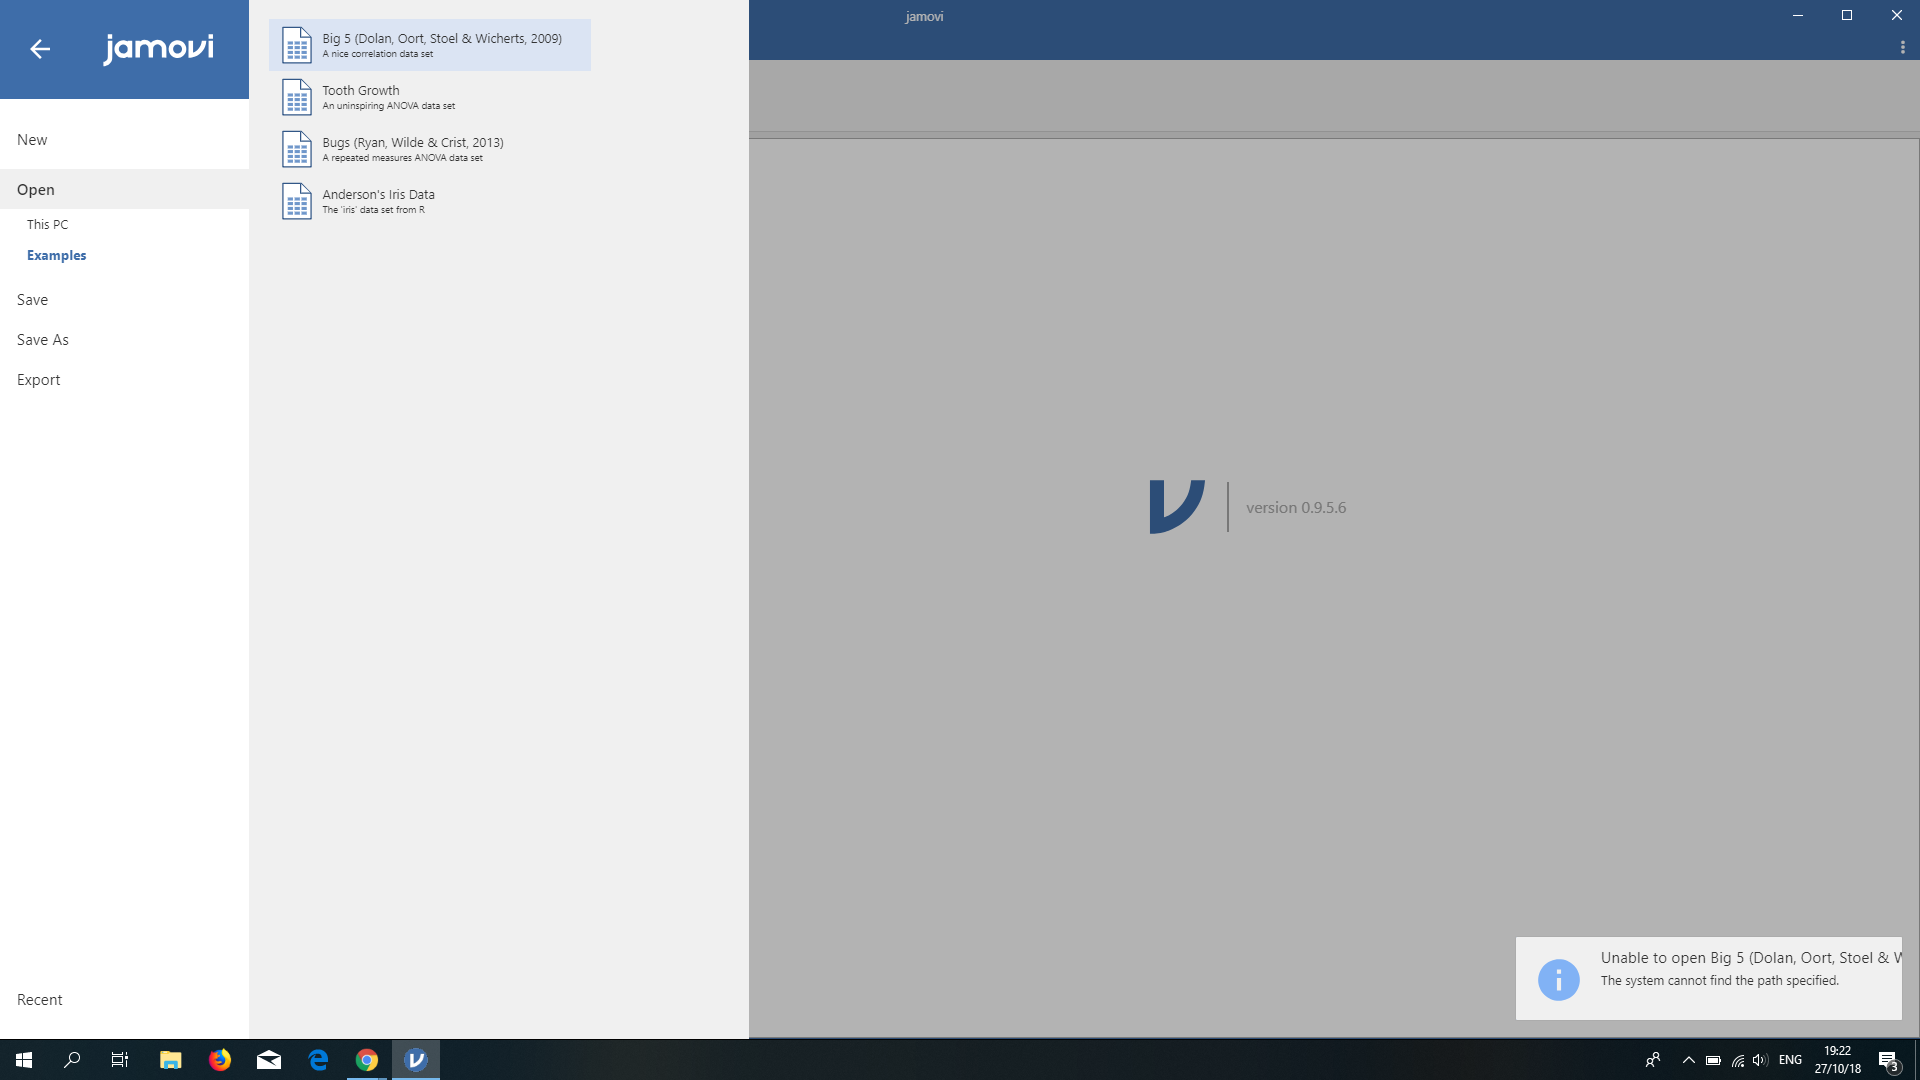Image resolution: width=1920 pixels, height=1080 pixels.
Task: Select New in file menu
Action: pyautogui.click(x=124, y=140)
